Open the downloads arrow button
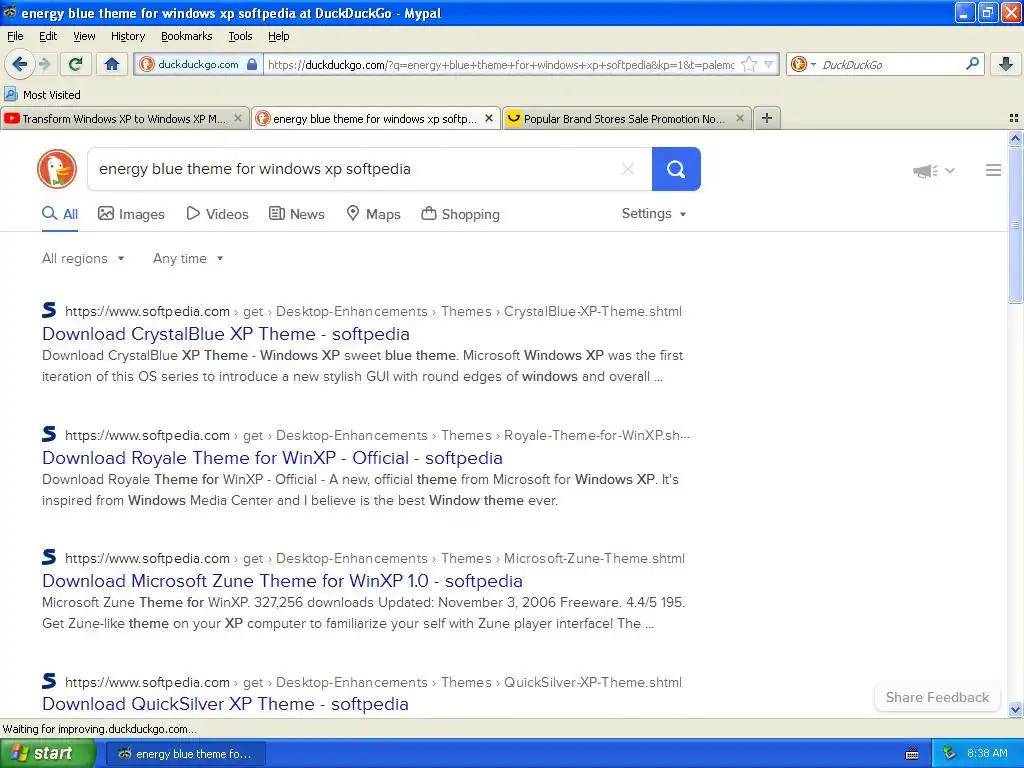This screenshot has height=768, width=1024. pos(1006,64)
